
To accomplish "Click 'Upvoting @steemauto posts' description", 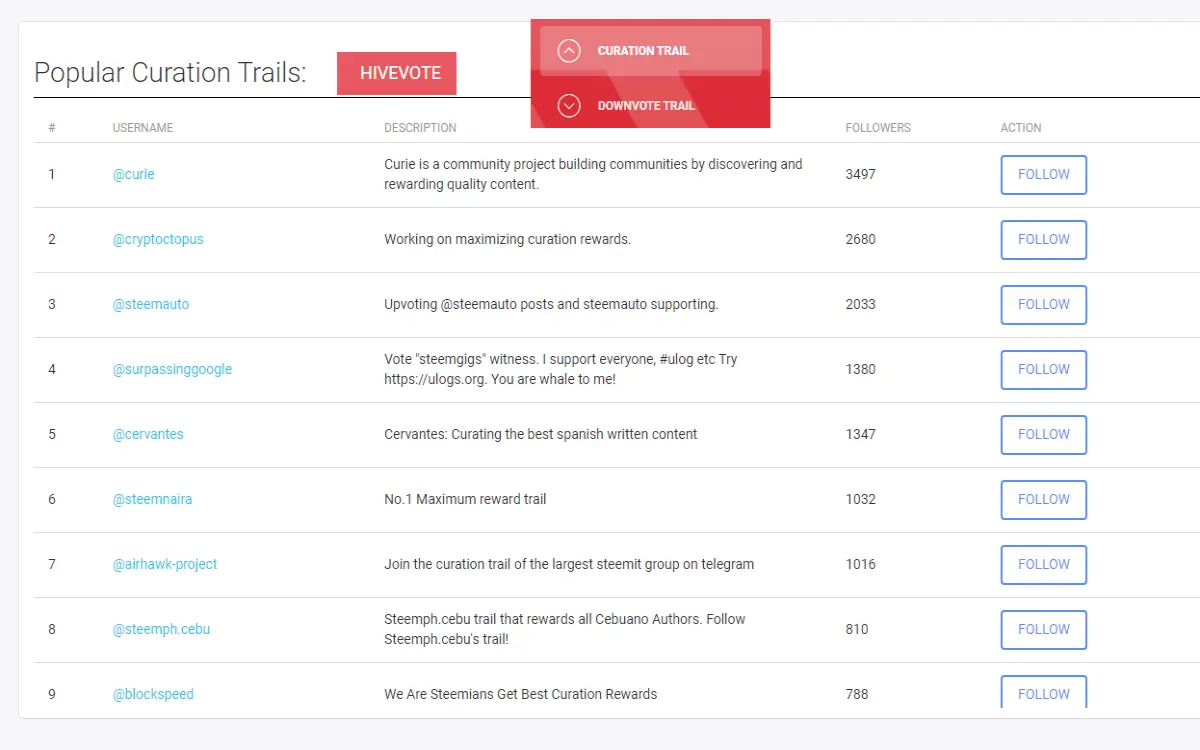I will pos(551,304).
